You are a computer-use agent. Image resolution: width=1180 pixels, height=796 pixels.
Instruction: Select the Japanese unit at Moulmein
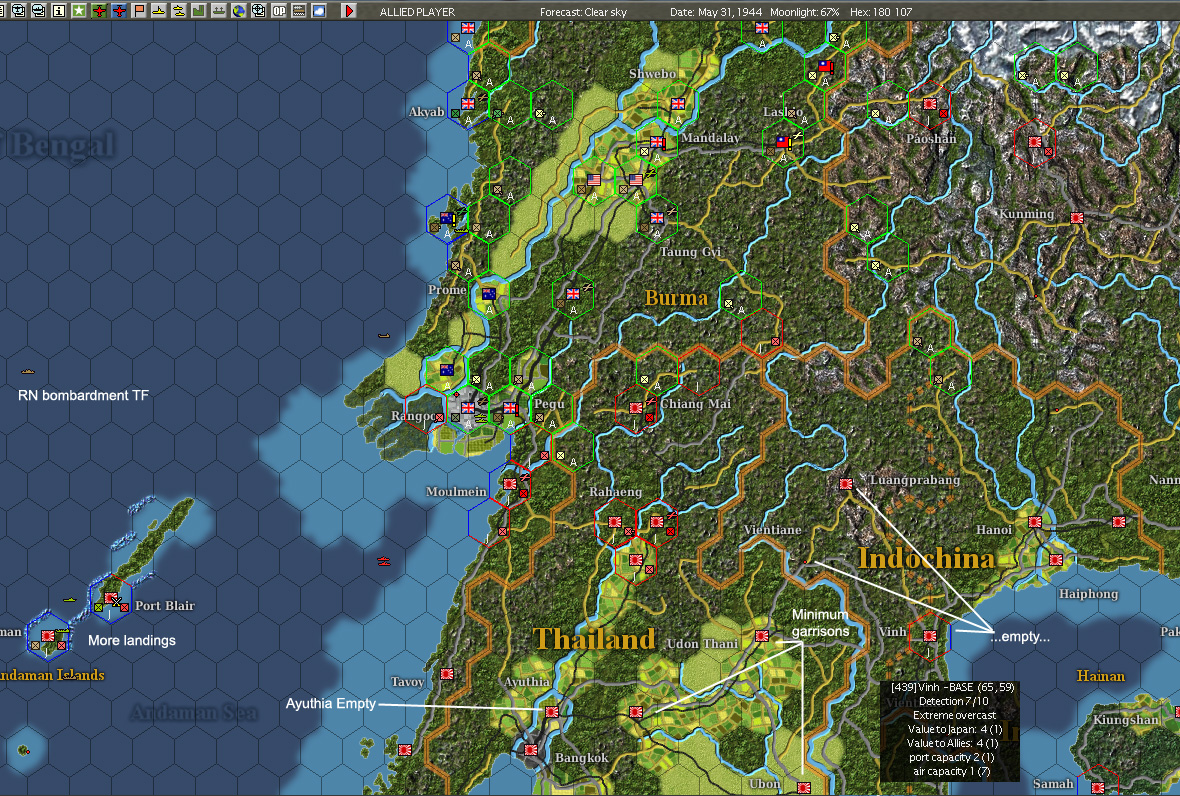pyautogui.click(x=510, y=484)
